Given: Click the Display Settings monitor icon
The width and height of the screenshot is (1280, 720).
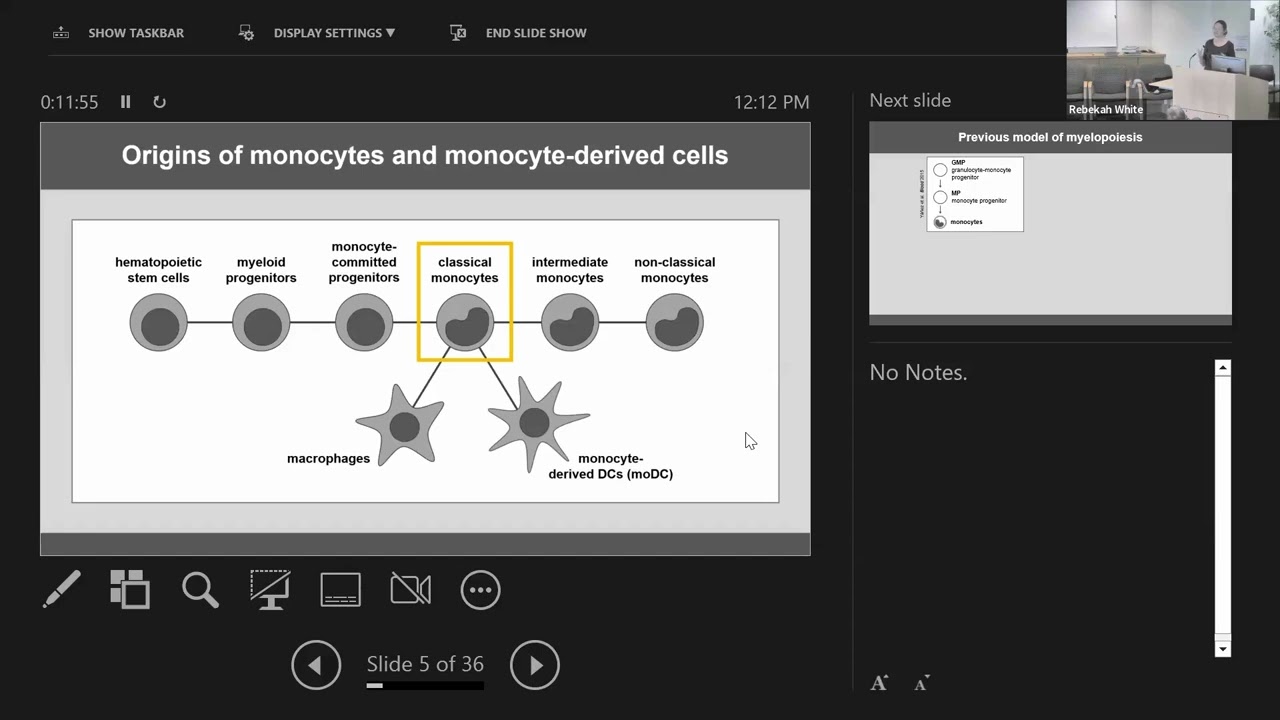Looking at the screenshot, I should pyautogui.click(x=246, y=33).
